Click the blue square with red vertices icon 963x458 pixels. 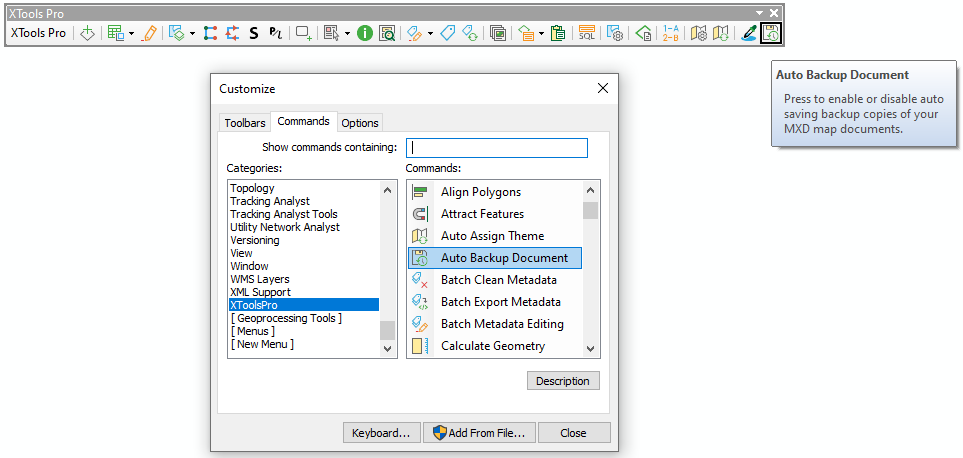210,33
